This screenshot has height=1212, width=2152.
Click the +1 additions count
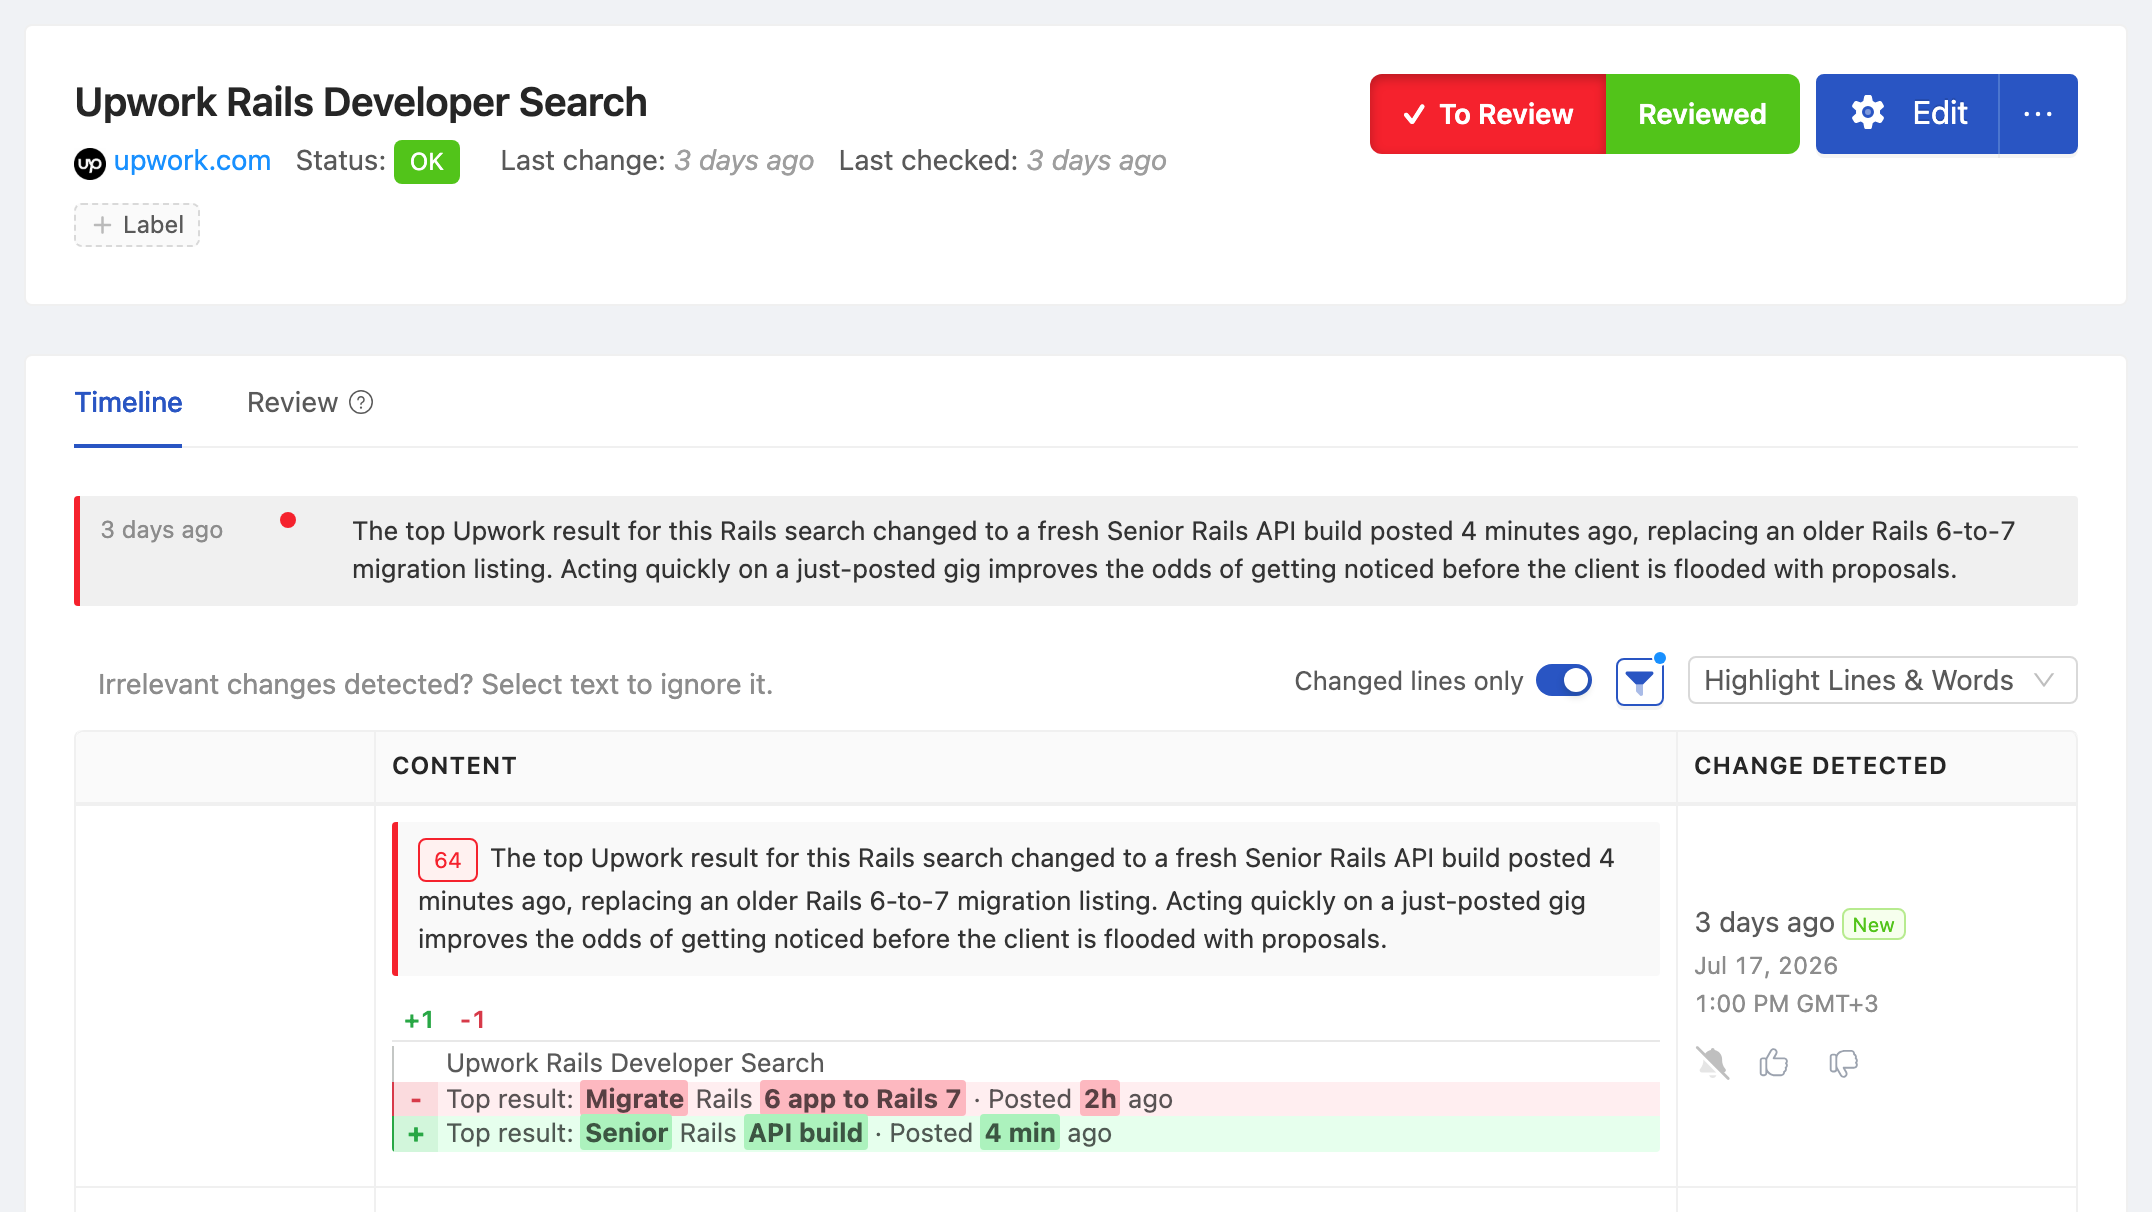[x=418, y=1020]
